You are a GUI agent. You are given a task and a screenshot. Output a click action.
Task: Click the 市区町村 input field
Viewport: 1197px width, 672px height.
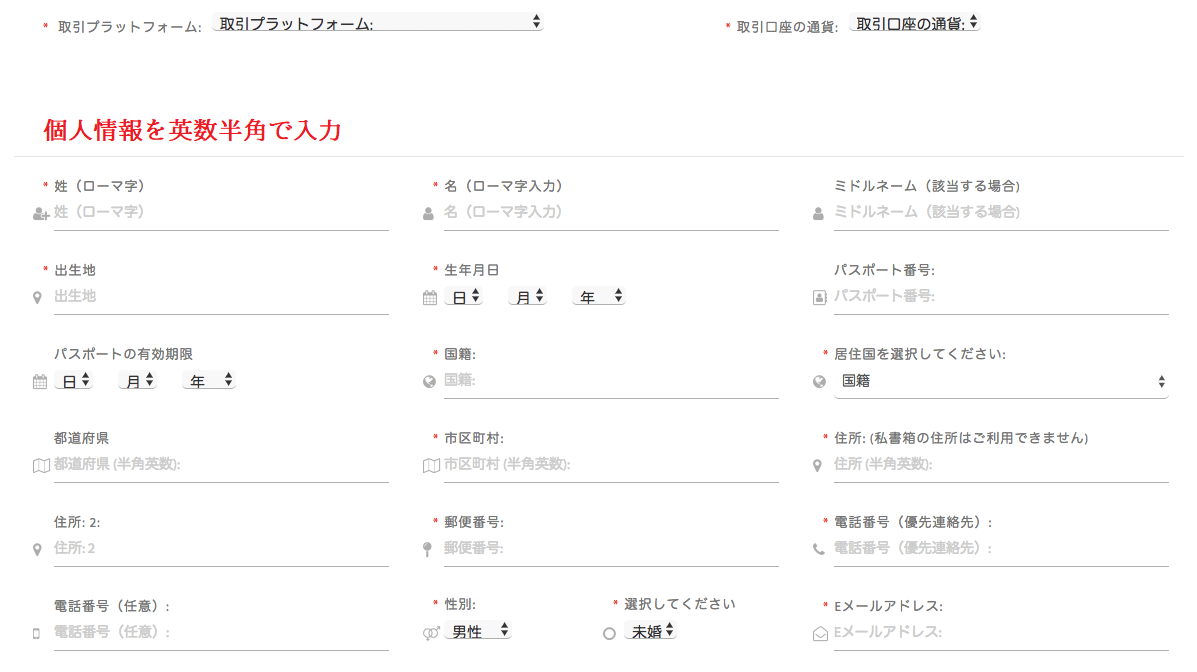(x=610, y=465)
